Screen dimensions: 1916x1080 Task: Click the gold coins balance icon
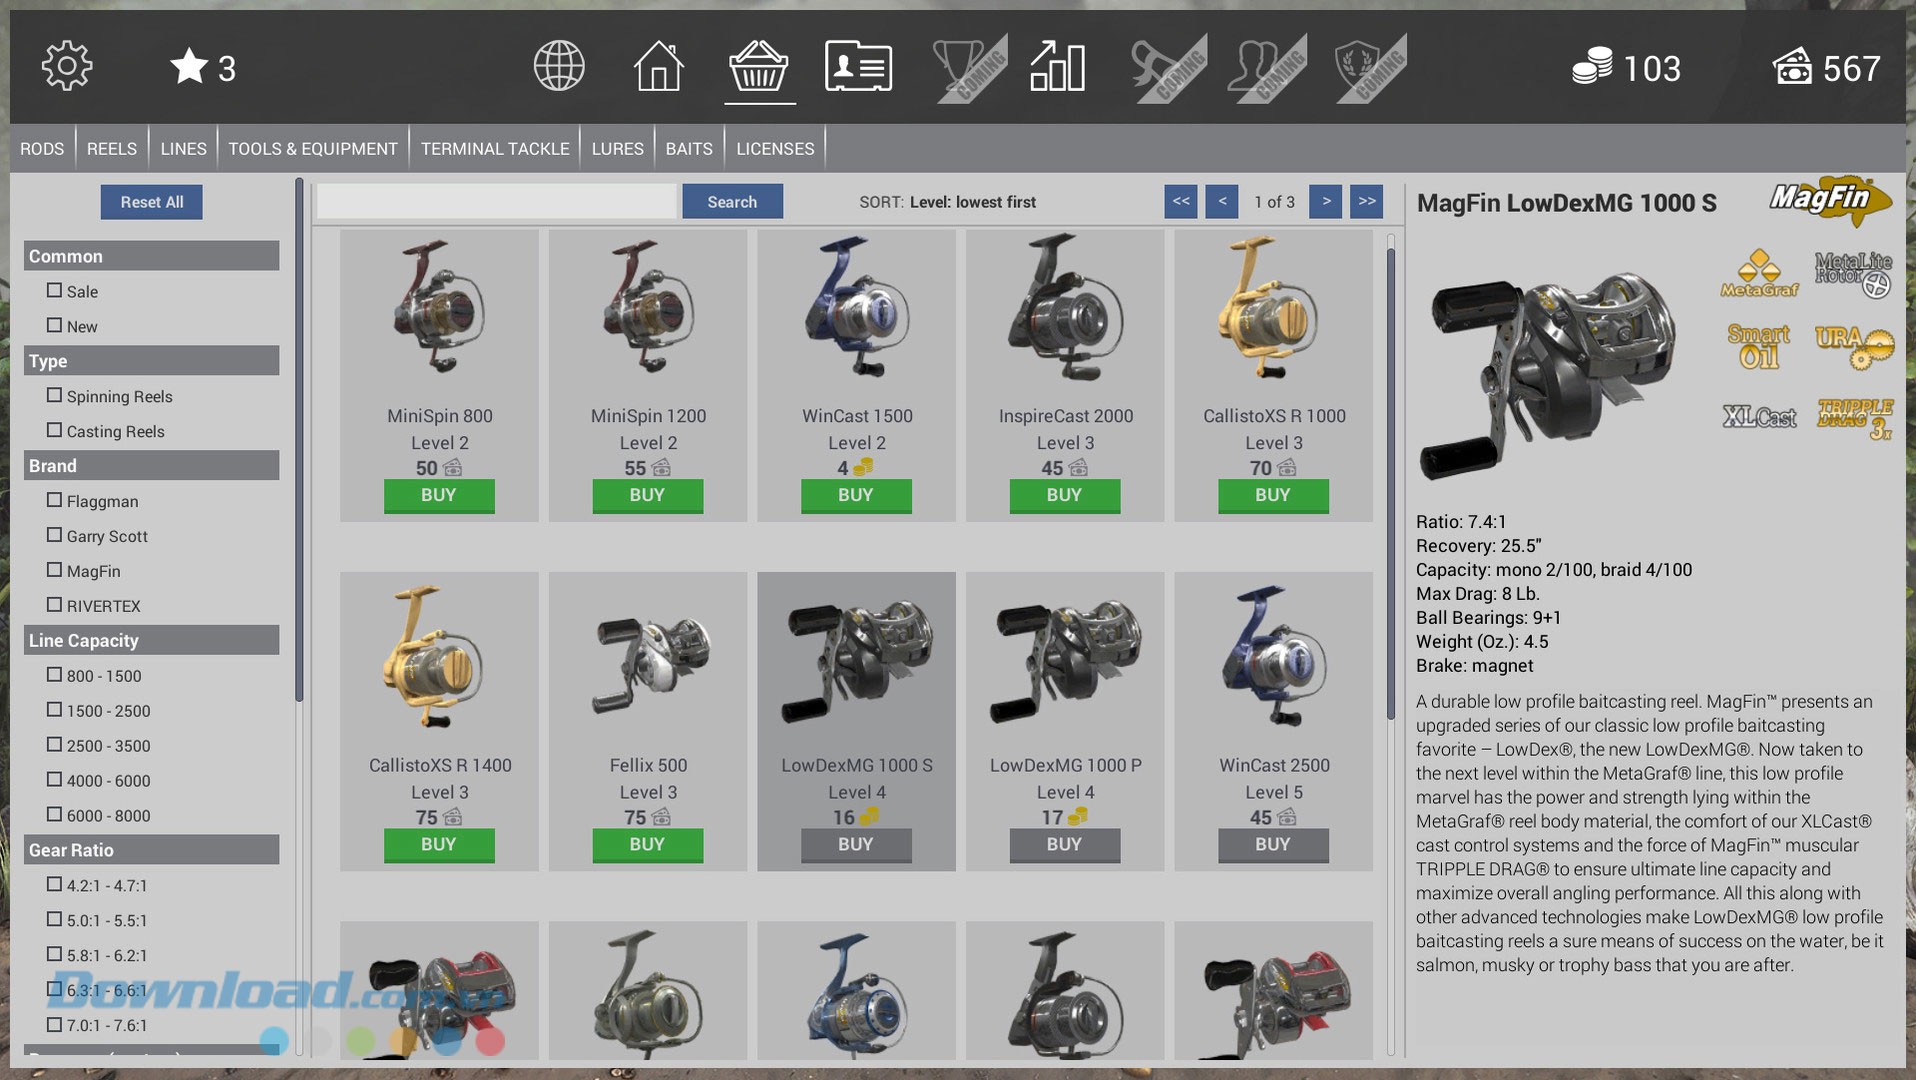click(x=1591, y=67)
